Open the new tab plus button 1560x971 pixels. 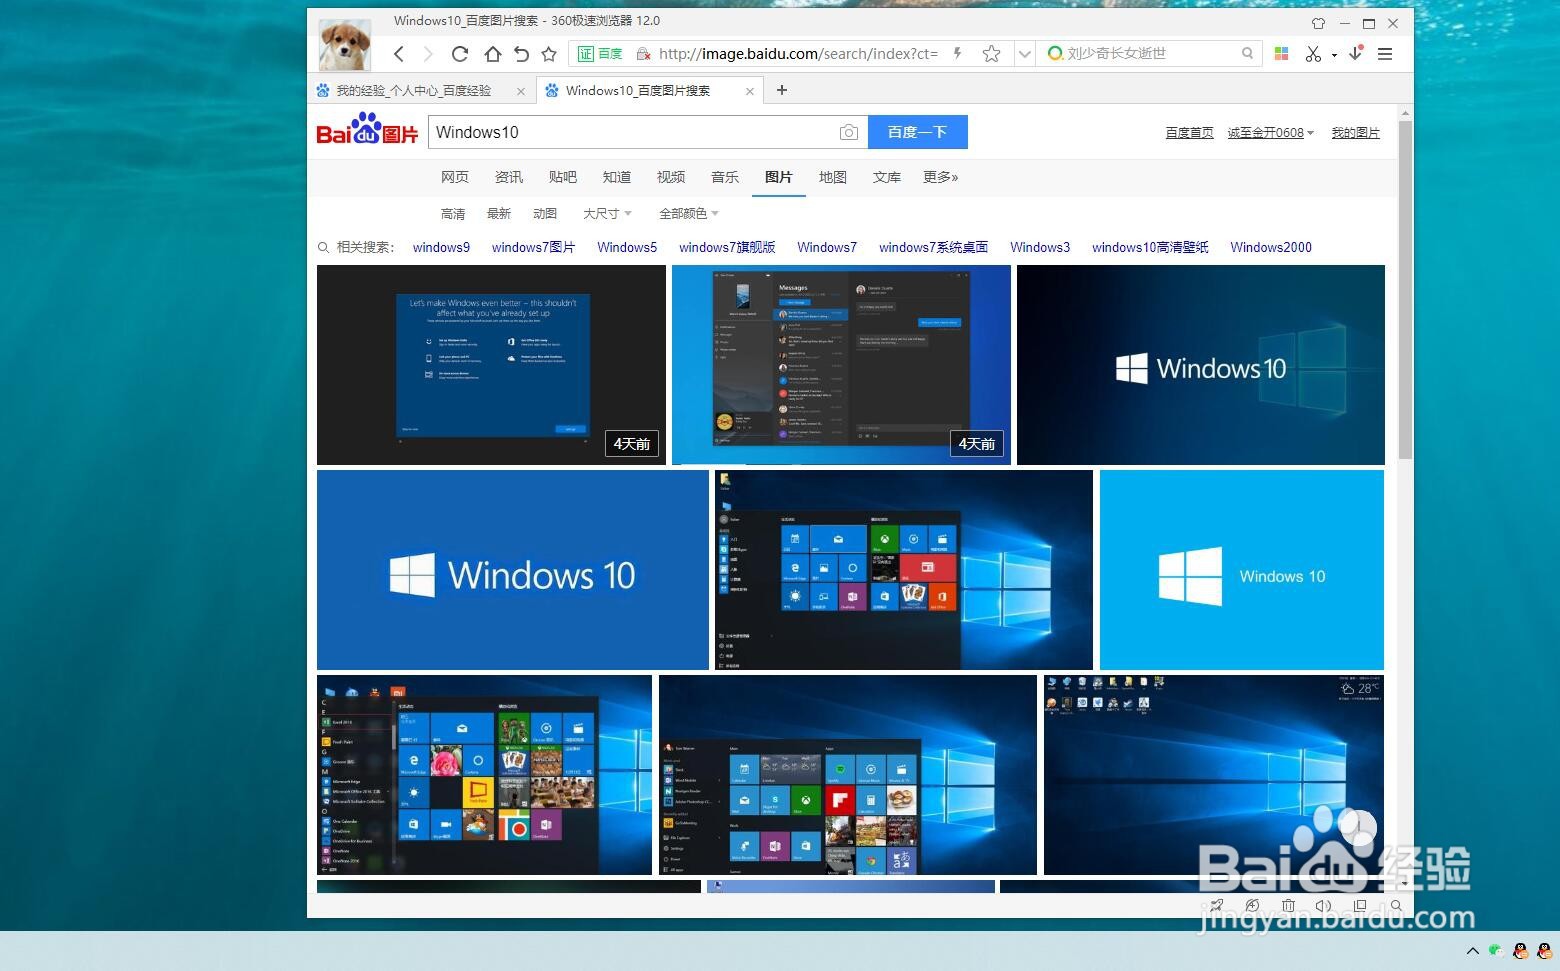pos(782,90)
